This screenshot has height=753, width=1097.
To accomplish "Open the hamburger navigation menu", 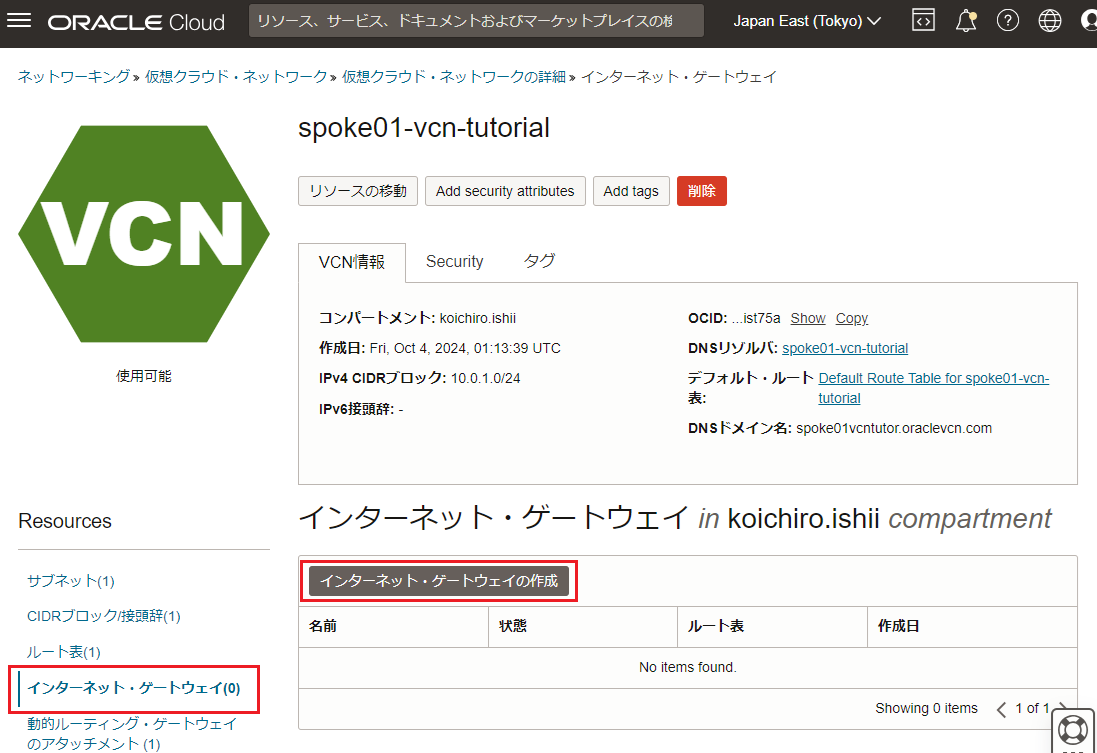I will click(20, 21).
